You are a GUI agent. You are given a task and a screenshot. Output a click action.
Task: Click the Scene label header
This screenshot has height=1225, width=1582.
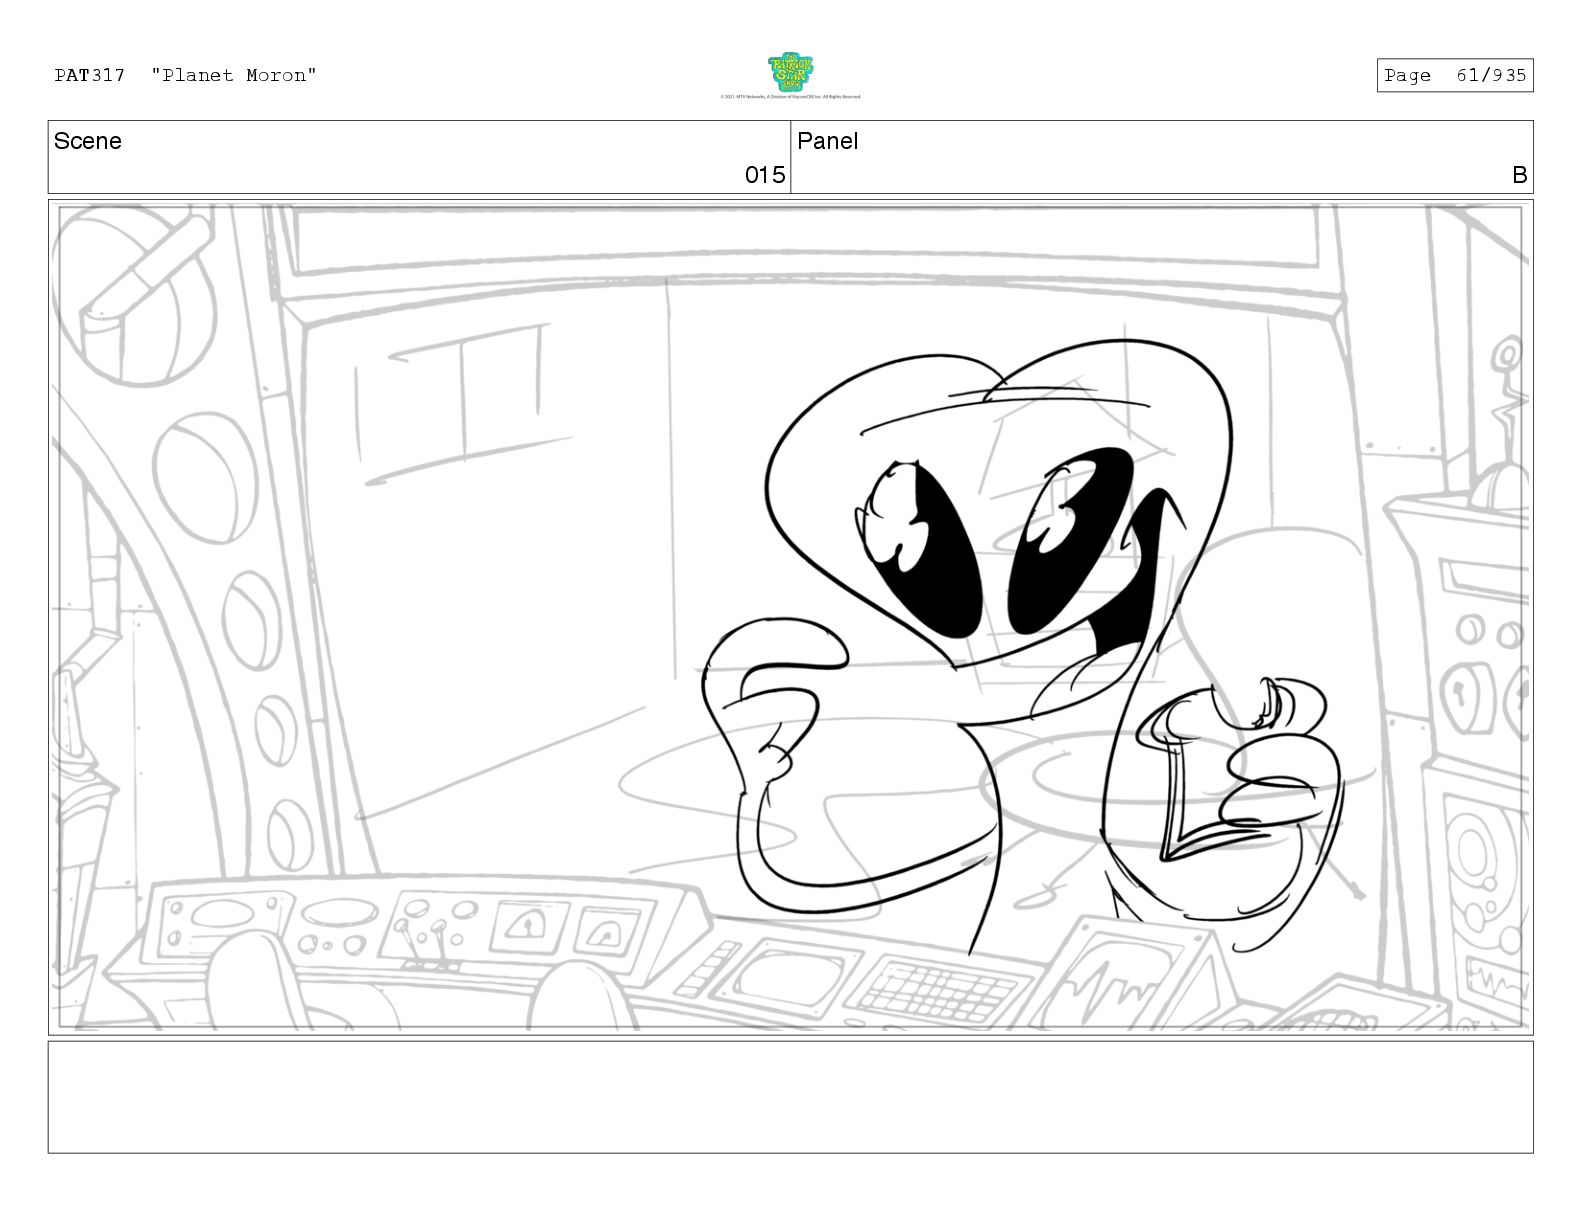88,141
